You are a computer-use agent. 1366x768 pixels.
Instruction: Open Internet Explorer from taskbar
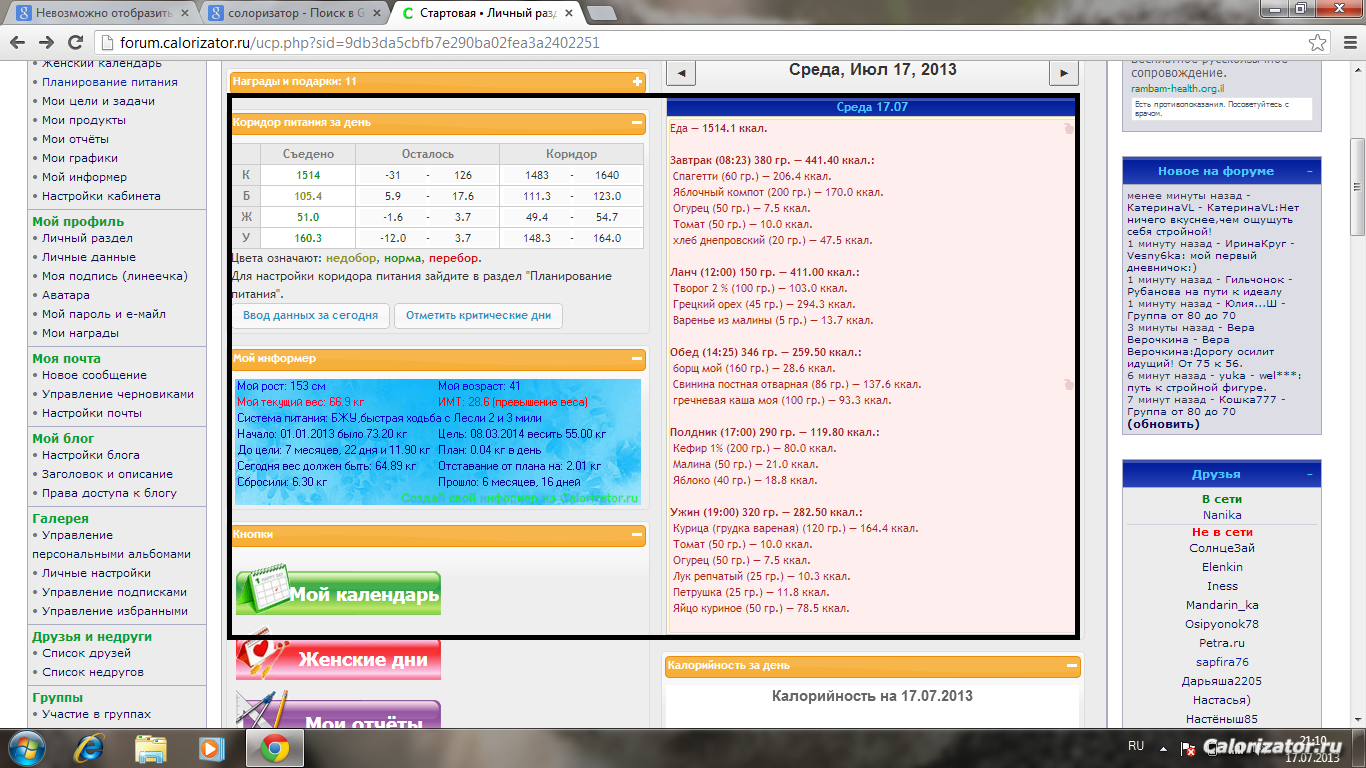[x=89, y=747]
